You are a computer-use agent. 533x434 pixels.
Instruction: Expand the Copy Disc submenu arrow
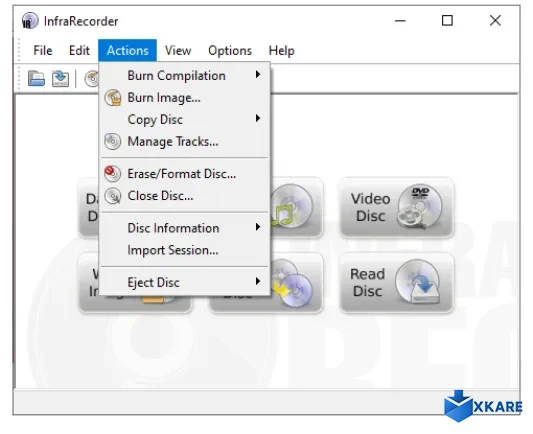tap(258, 118)
